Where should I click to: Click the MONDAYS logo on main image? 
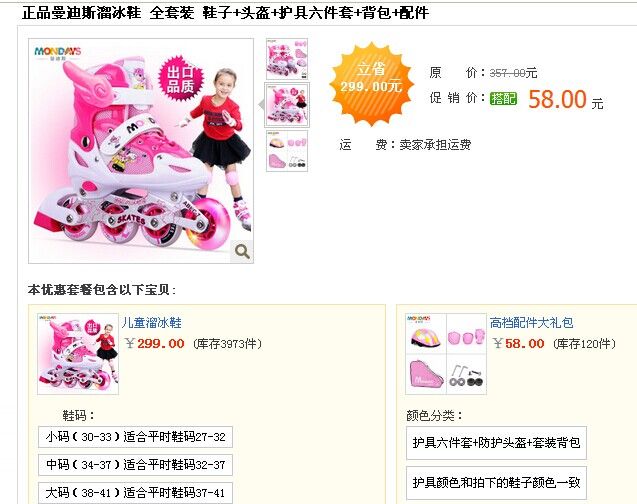[x=58, y=52]
